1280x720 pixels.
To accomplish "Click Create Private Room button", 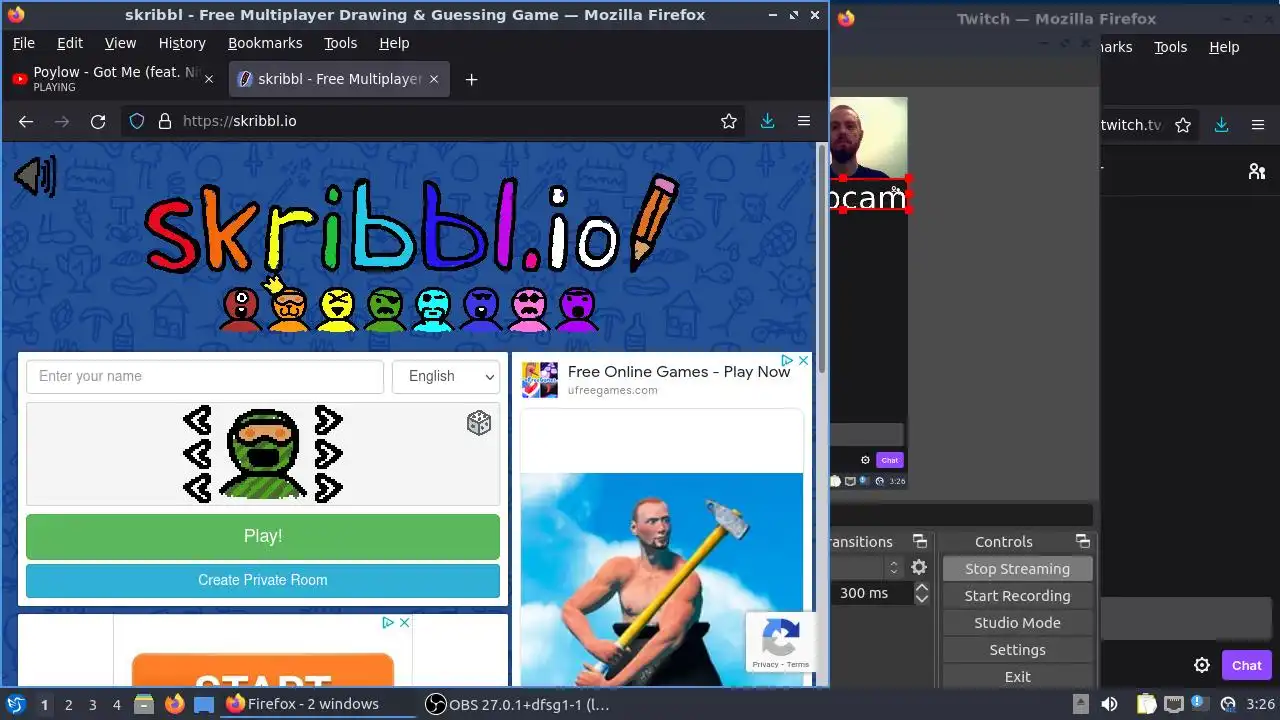I will pos(263,580).
